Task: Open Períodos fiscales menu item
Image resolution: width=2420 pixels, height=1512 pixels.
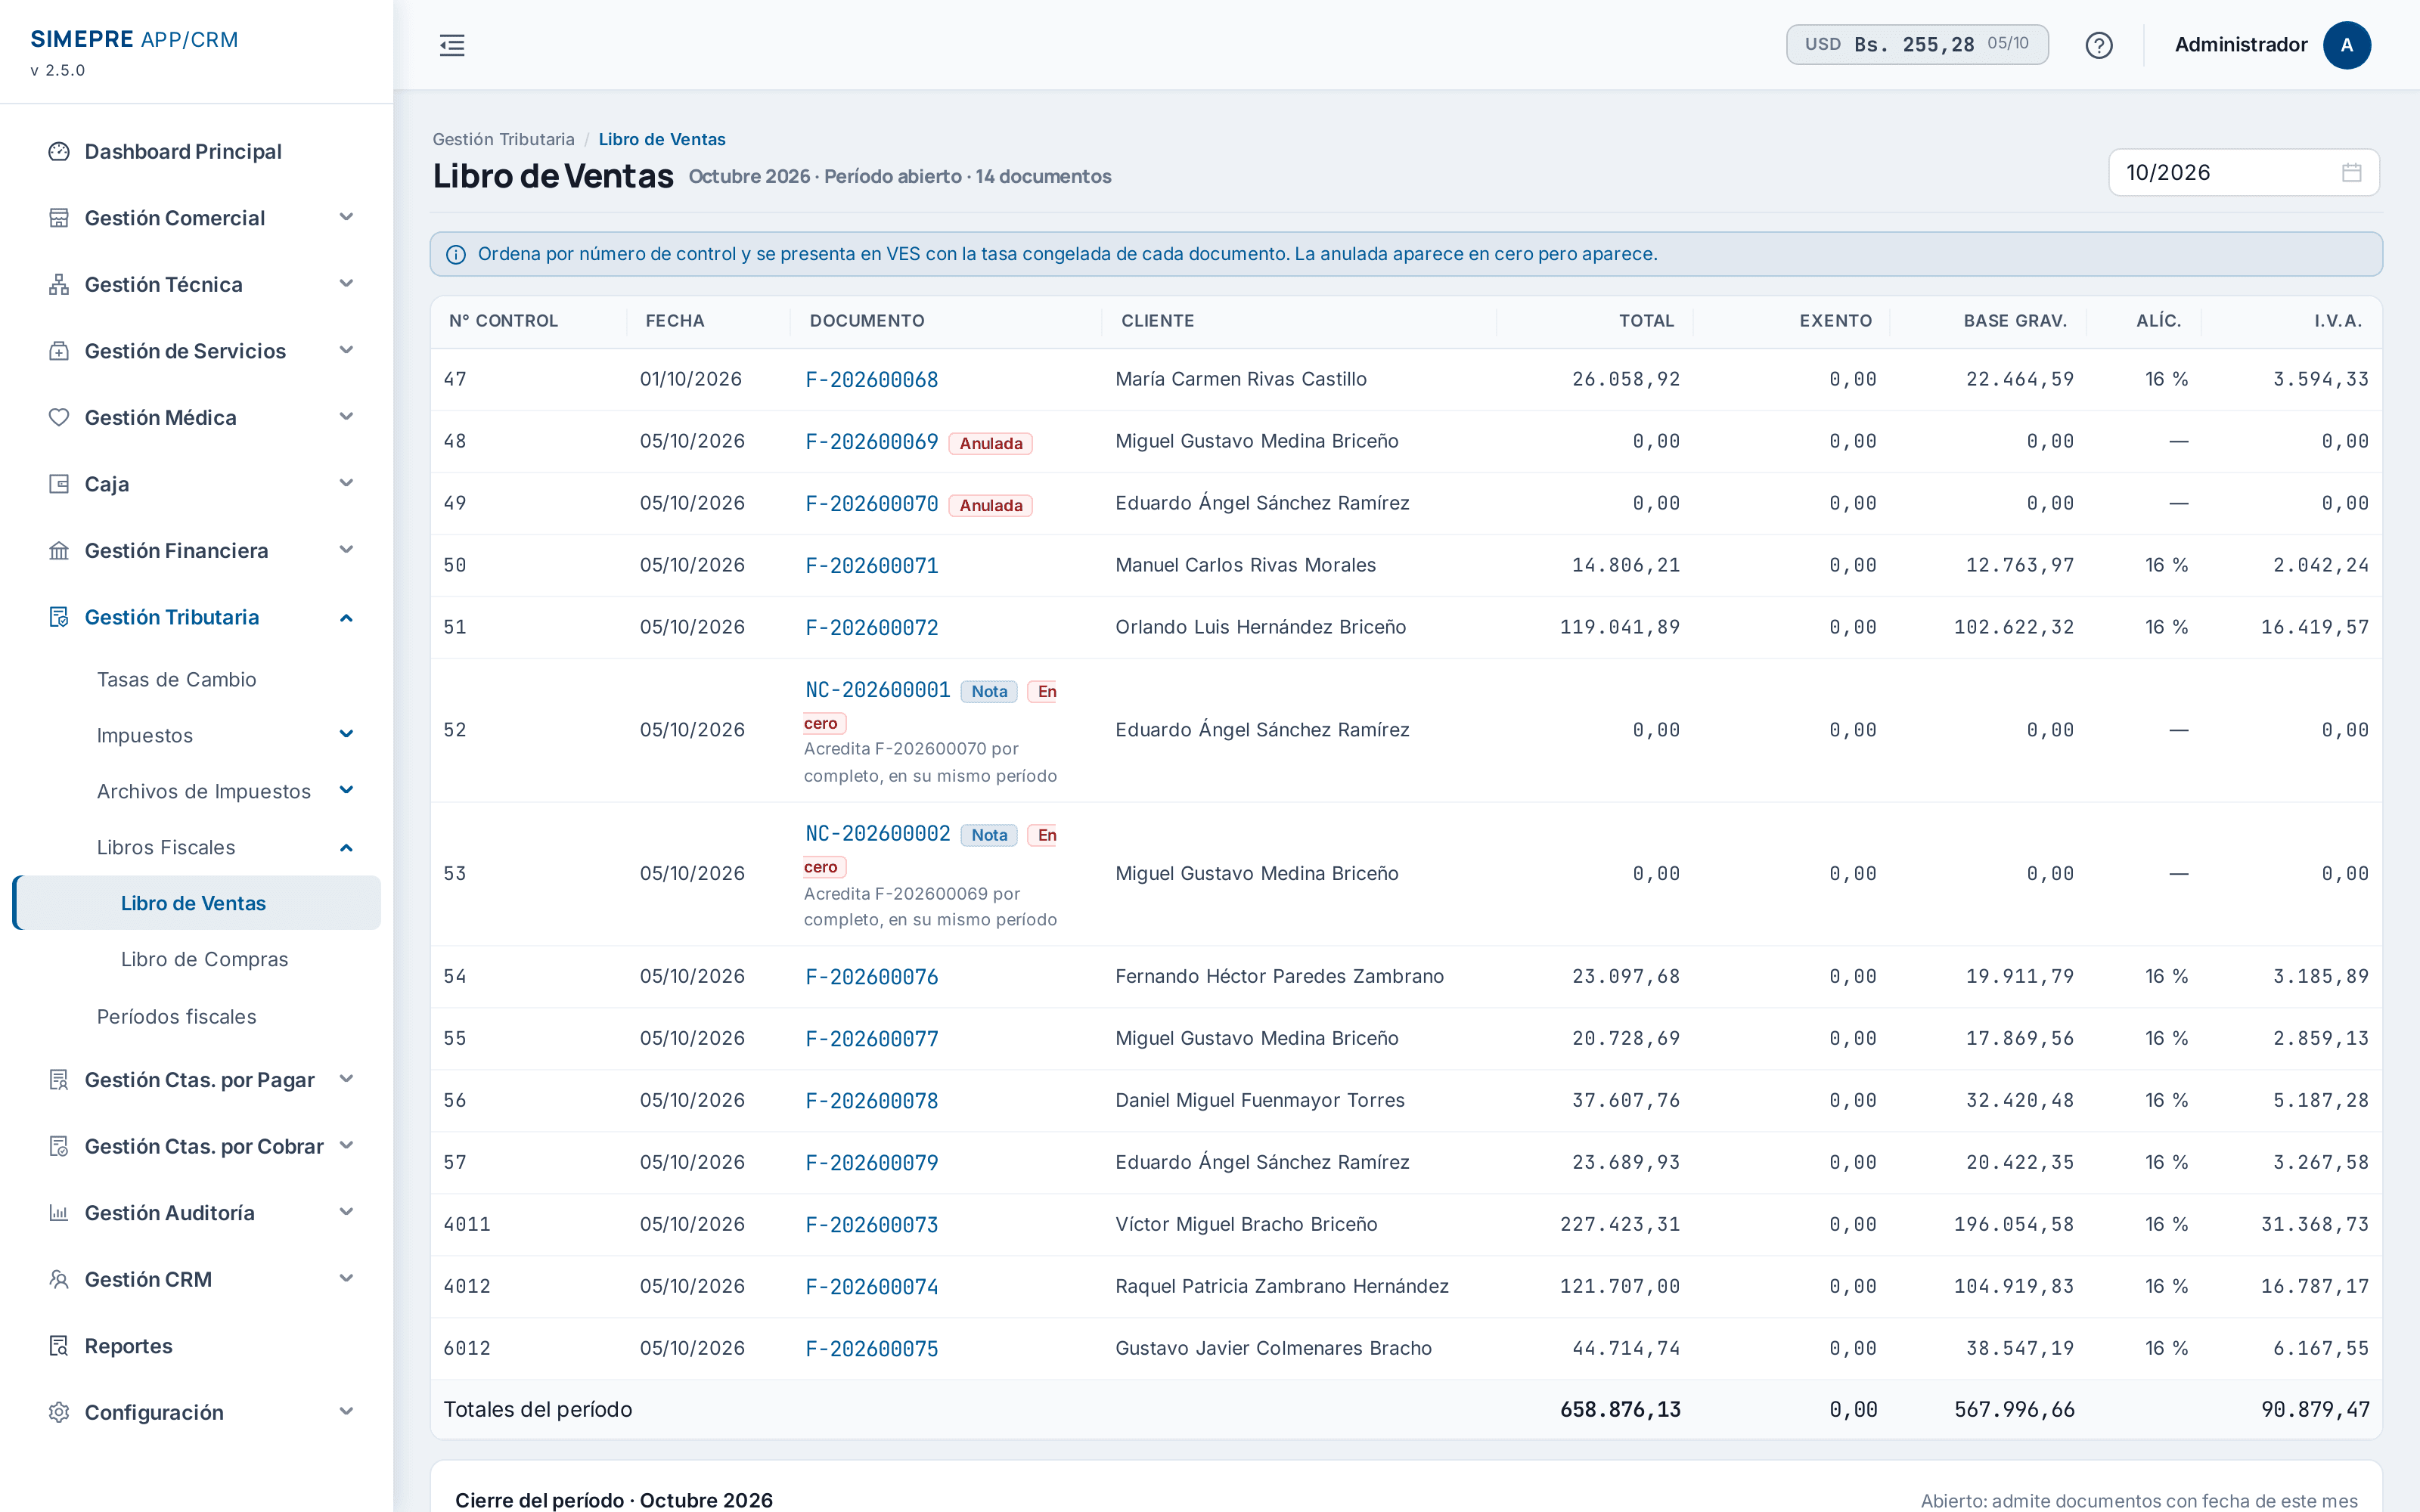Action: click(177, 1016)
